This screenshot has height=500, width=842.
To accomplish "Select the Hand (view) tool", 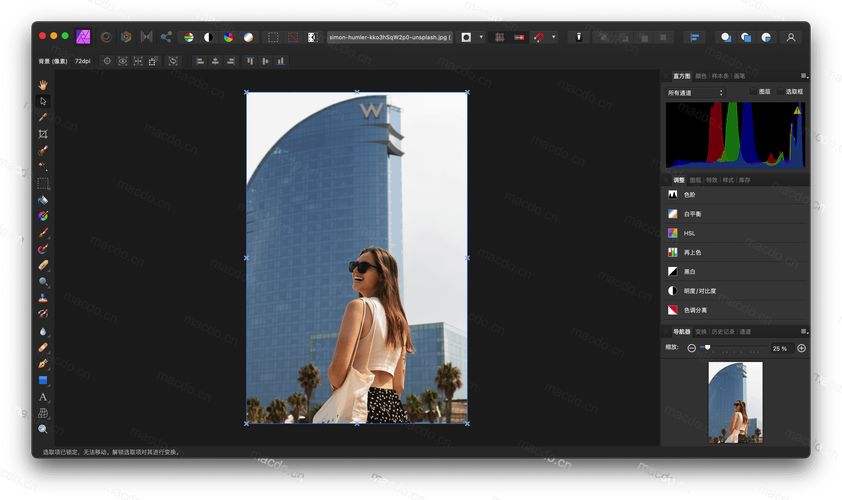I will pyautogui.click(x=43, y=85).
